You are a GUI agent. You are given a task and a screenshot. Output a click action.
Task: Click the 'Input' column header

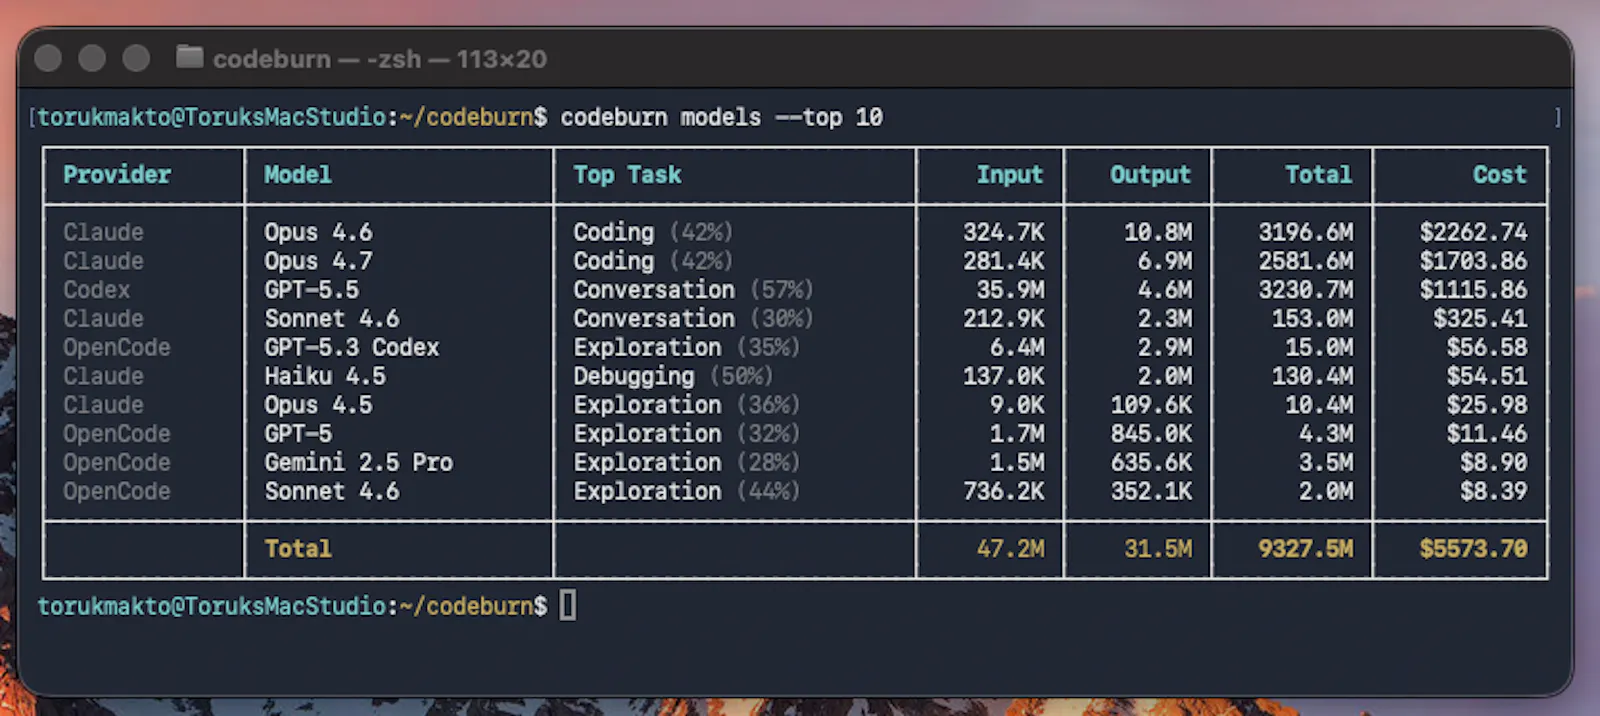[x=1010, y=175]
